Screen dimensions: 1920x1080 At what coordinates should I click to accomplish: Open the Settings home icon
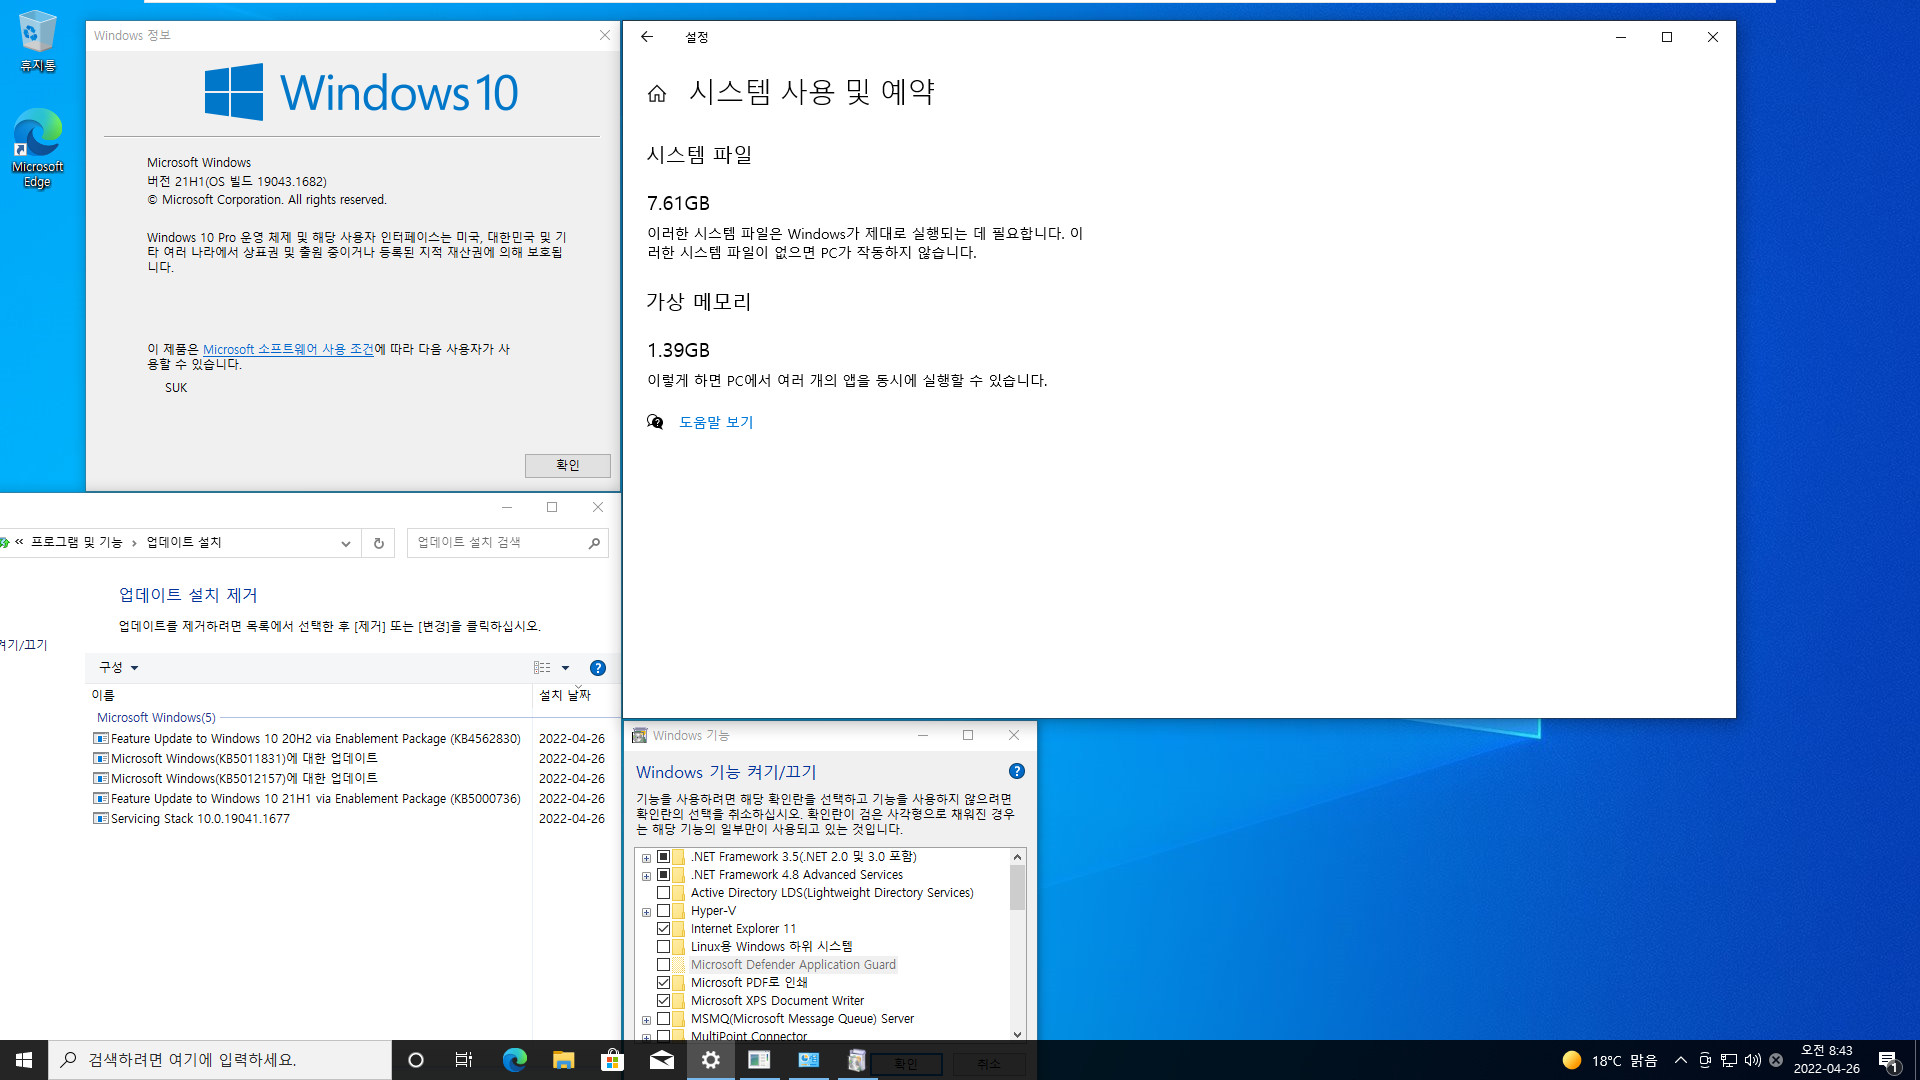[657, 94]
